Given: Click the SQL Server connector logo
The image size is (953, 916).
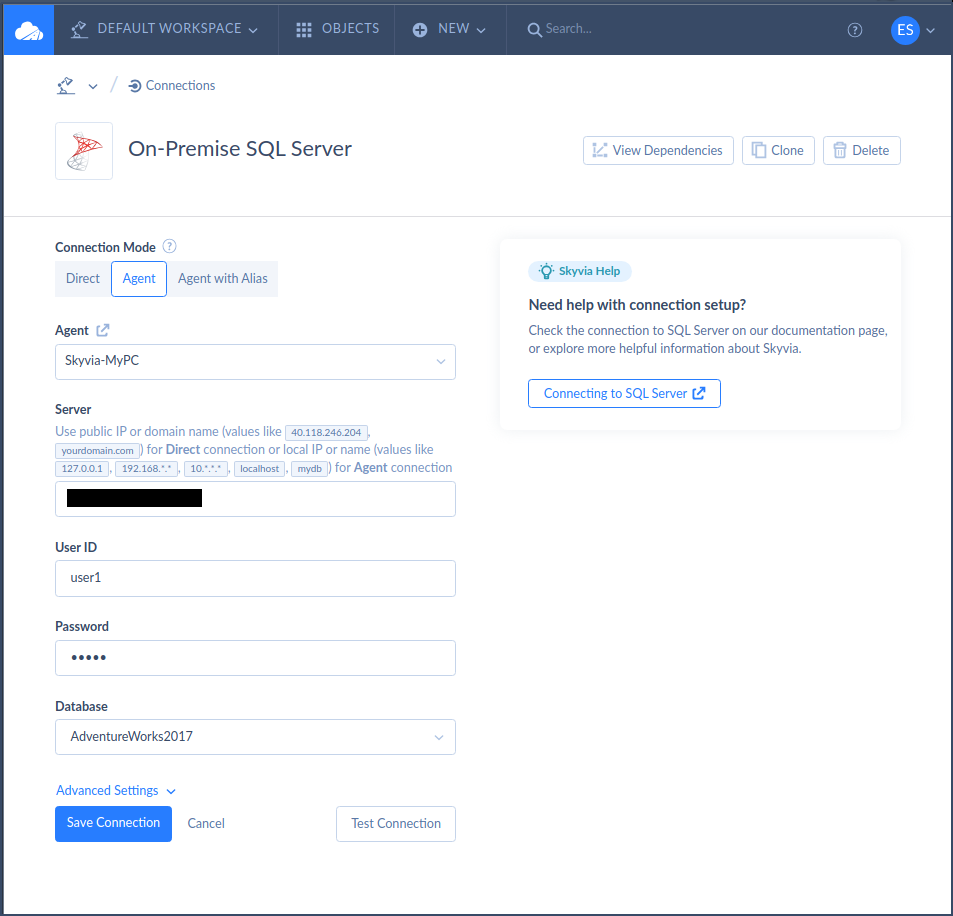Looking at the screenshot, I should [84, 151].
